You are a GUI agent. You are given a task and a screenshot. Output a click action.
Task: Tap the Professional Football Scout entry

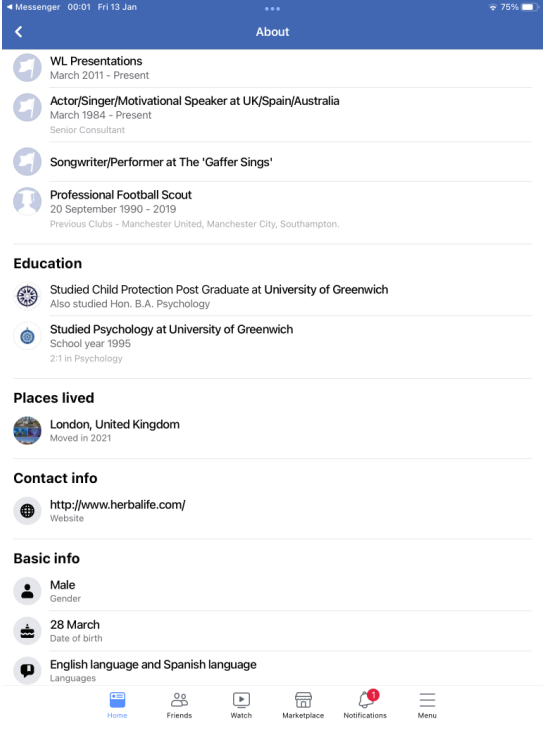pos(272,209)
